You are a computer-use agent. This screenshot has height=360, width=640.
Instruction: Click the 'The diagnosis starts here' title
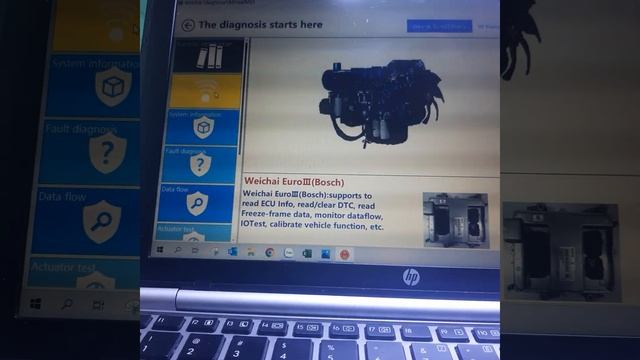point(260,25)
